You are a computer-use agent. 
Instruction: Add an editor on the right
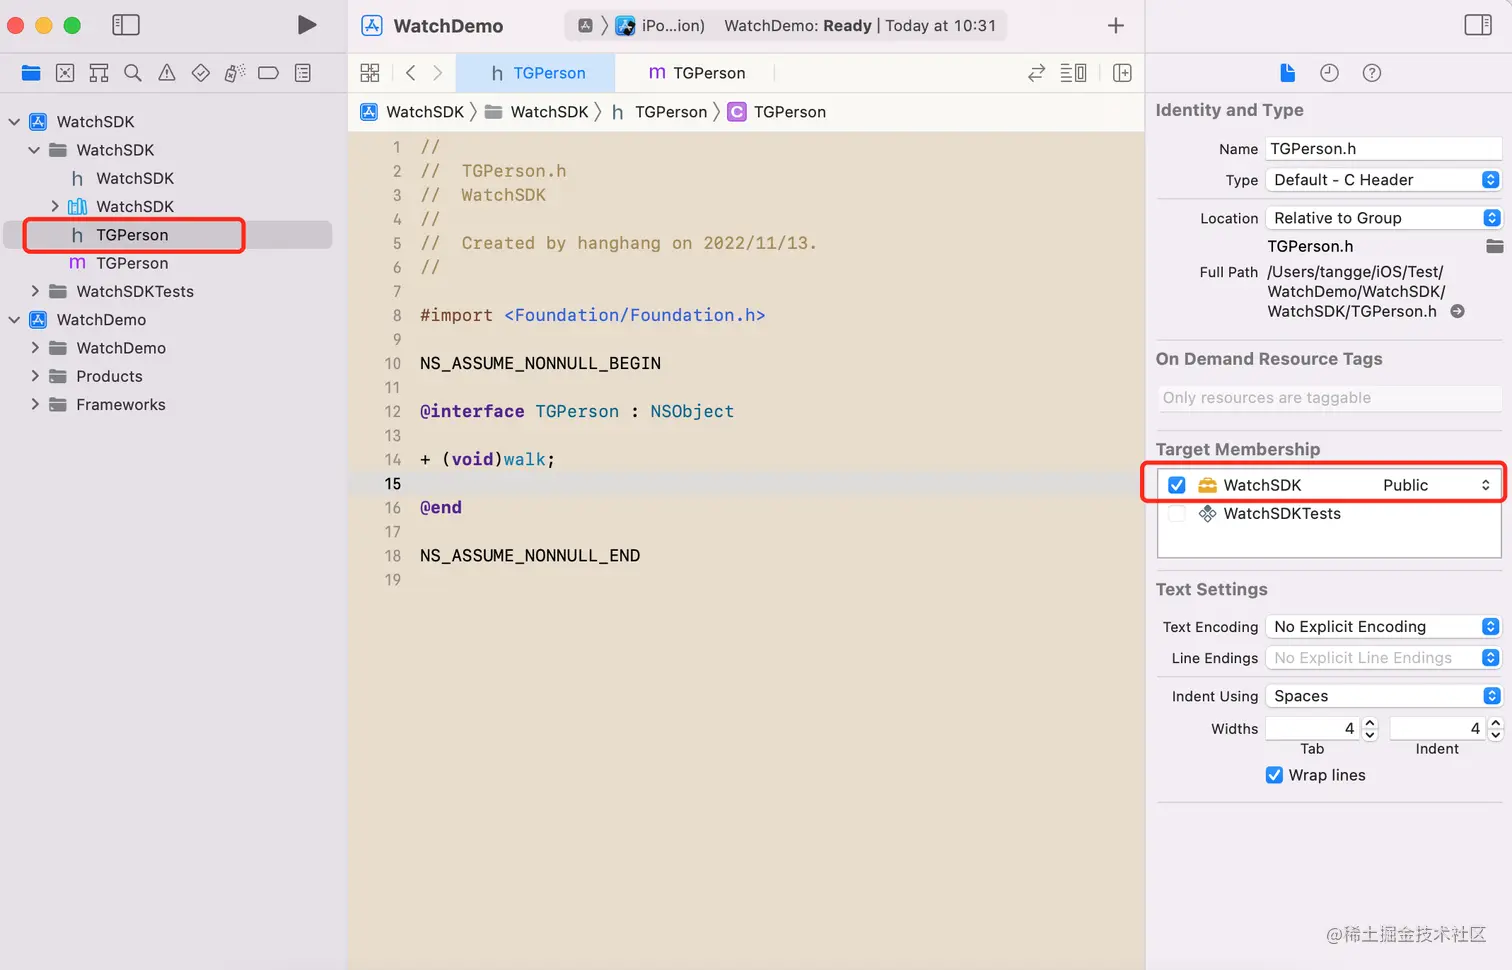(x=1122, y=73)
